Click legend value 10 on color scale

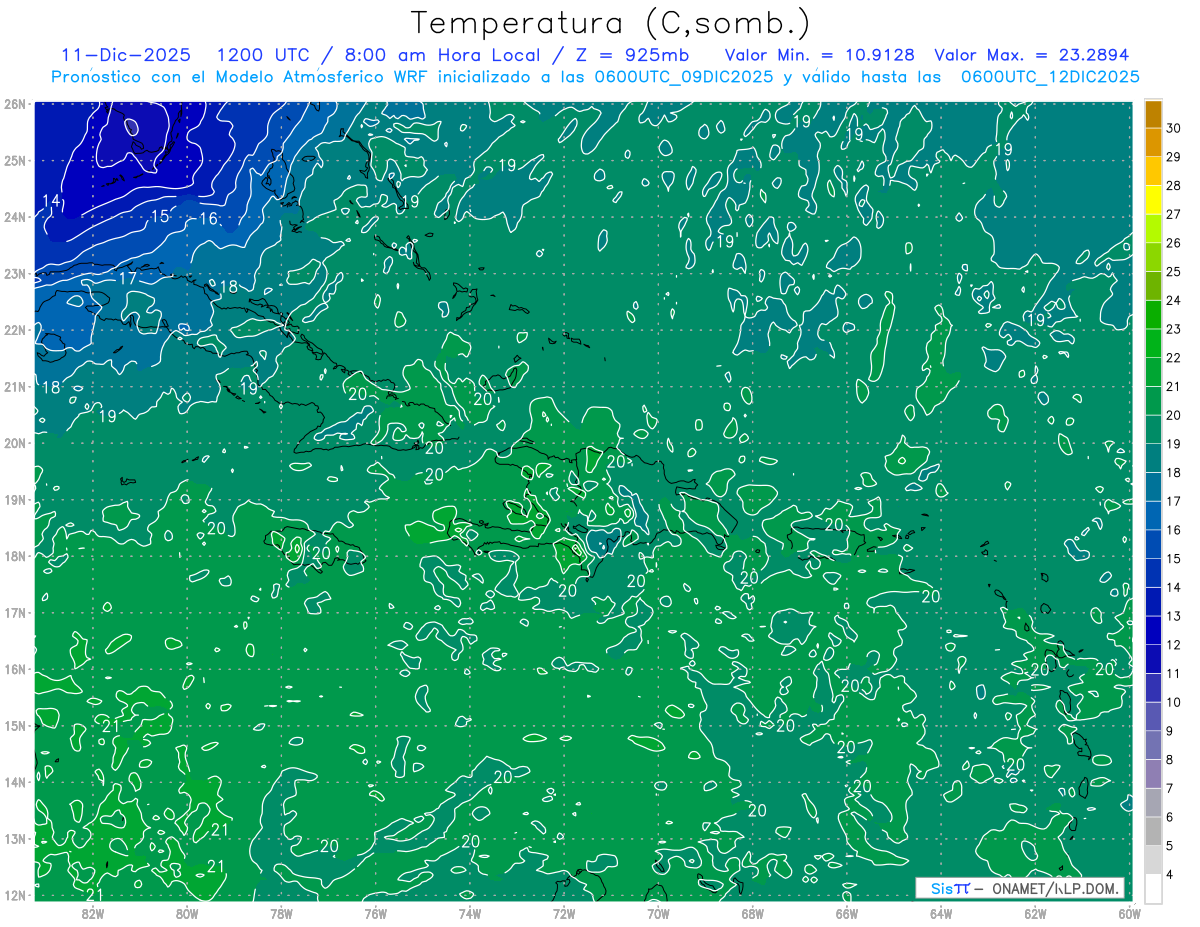1174,702
